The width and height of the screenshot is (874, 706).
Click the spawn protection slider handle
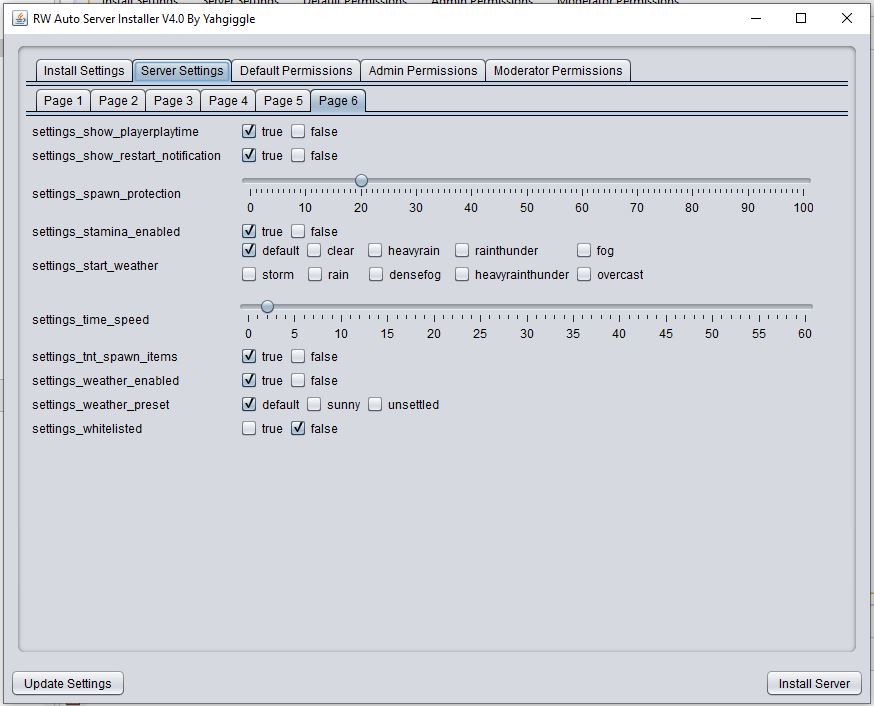point(361,181)
